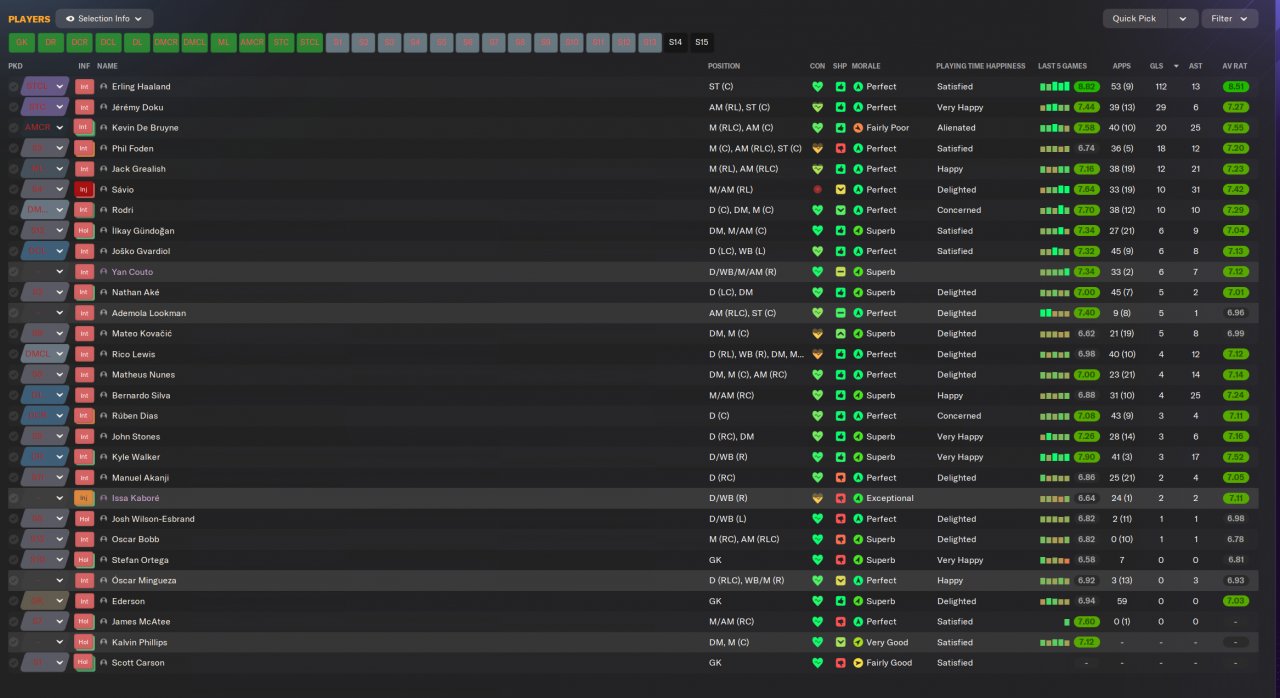Toggle the picked tick for Erling Haaland
The height and width of the screenshot is (698, 1280).
[14, 87]
